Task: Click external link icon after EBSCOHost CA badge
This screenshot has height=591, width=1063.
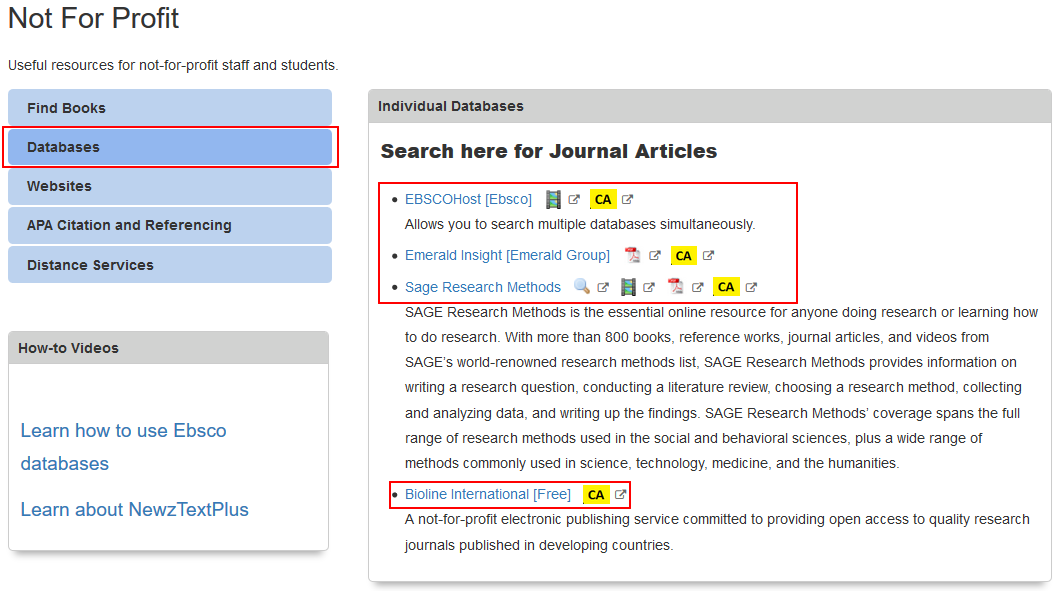Action: (627, 199)
